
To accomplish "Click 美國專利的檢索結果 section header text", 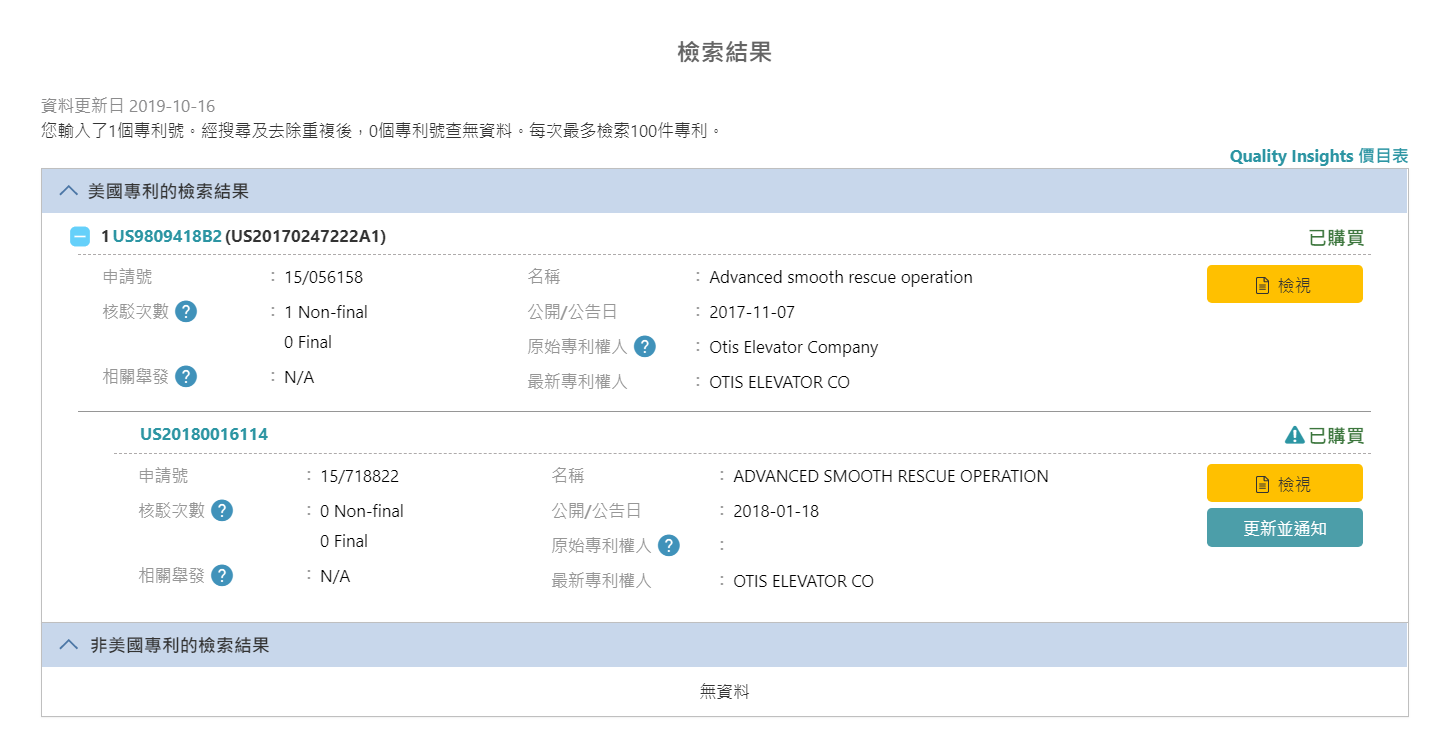I will point(168,190).
